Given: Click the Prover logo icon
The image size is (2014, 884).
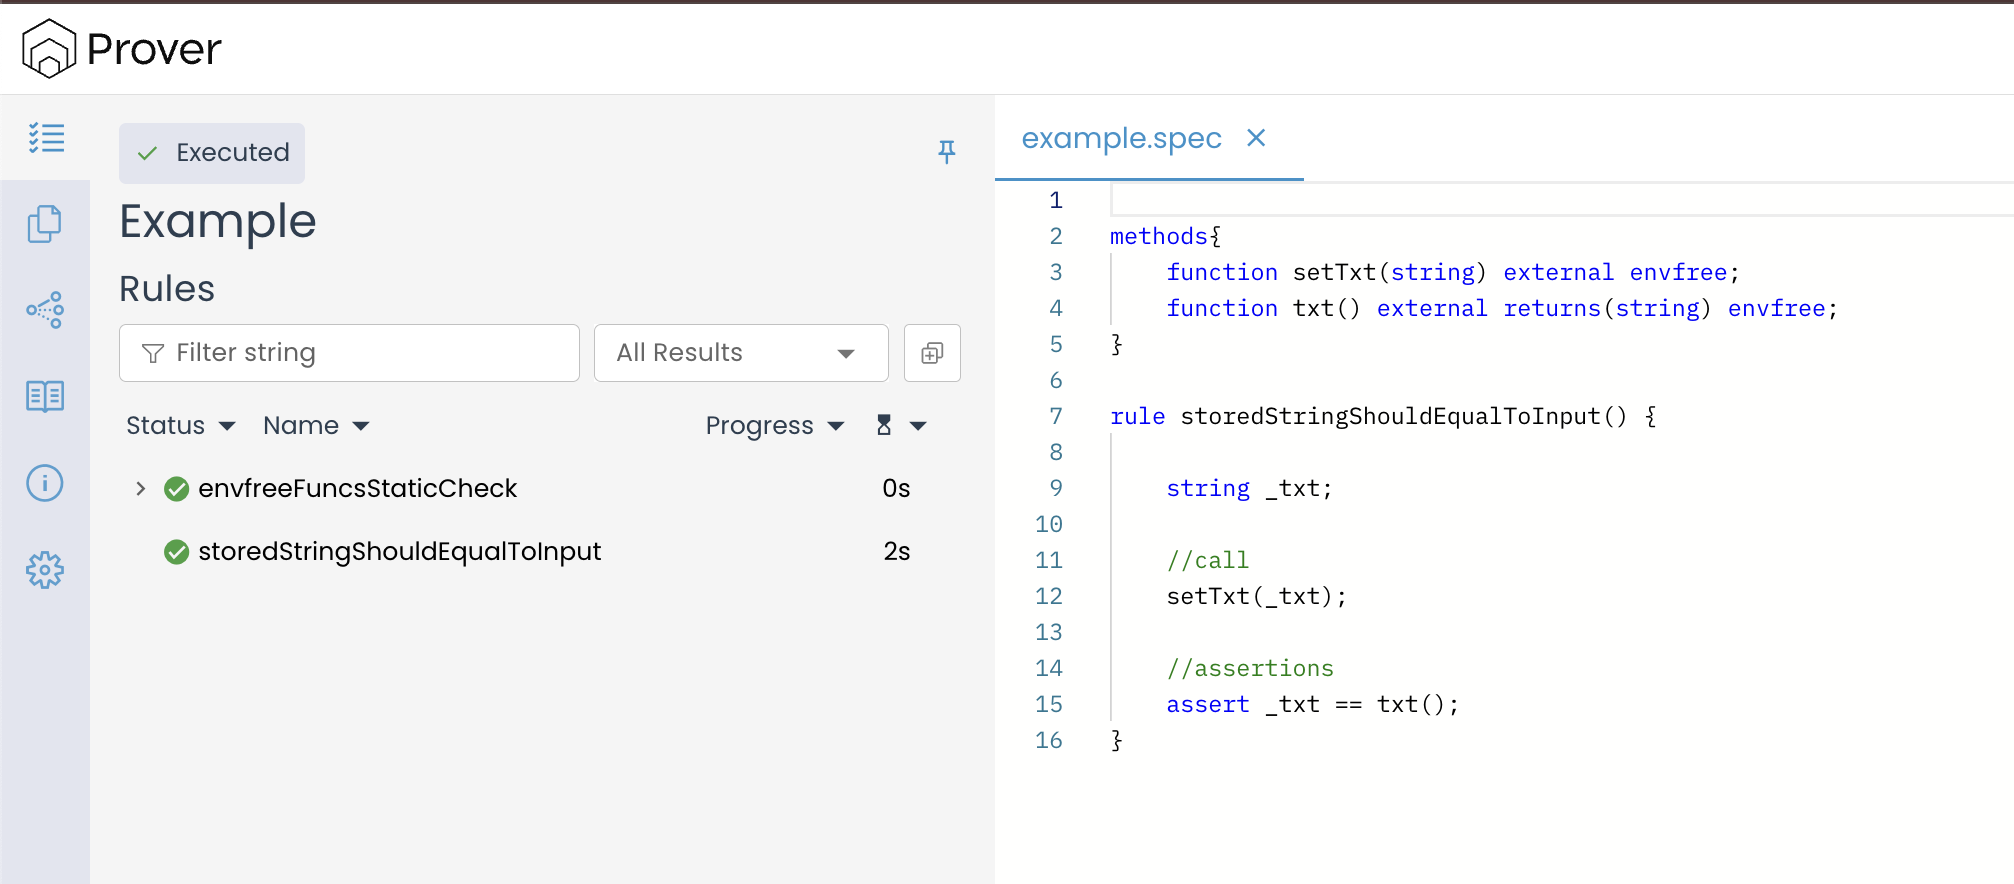Looking at the screenshot, I should [49, 49].
